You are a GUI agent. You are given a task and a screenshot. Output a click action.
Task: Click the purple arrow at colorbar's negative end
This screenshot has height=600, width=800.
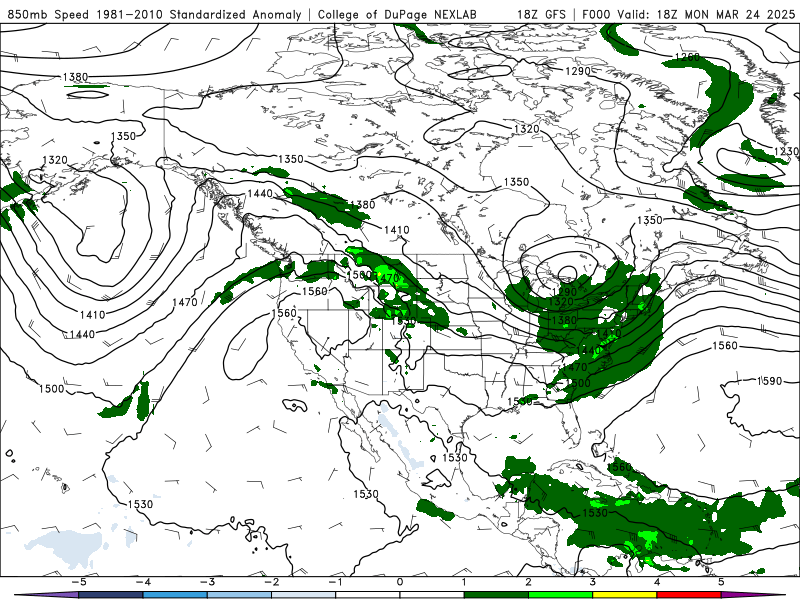coord(46,595)
